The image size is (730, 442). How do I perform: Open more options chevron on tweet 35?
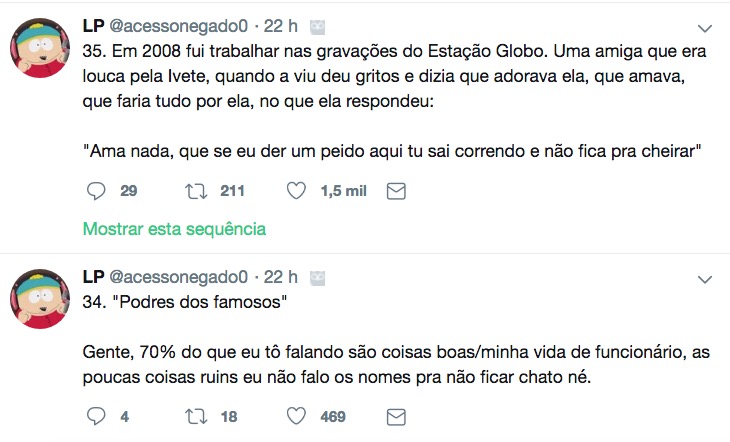point(704,26)
